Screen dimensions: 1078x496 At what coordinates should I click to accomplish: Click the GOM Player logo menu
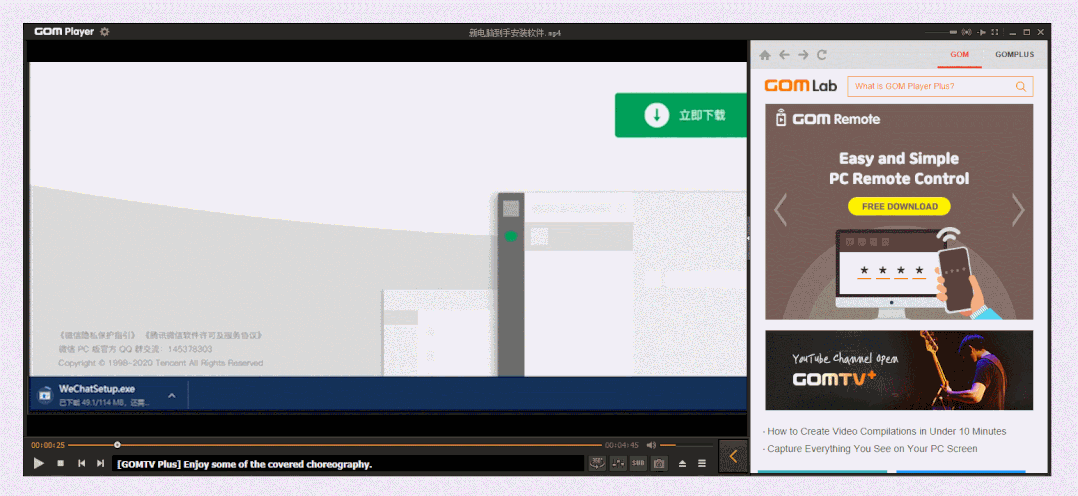64,32
